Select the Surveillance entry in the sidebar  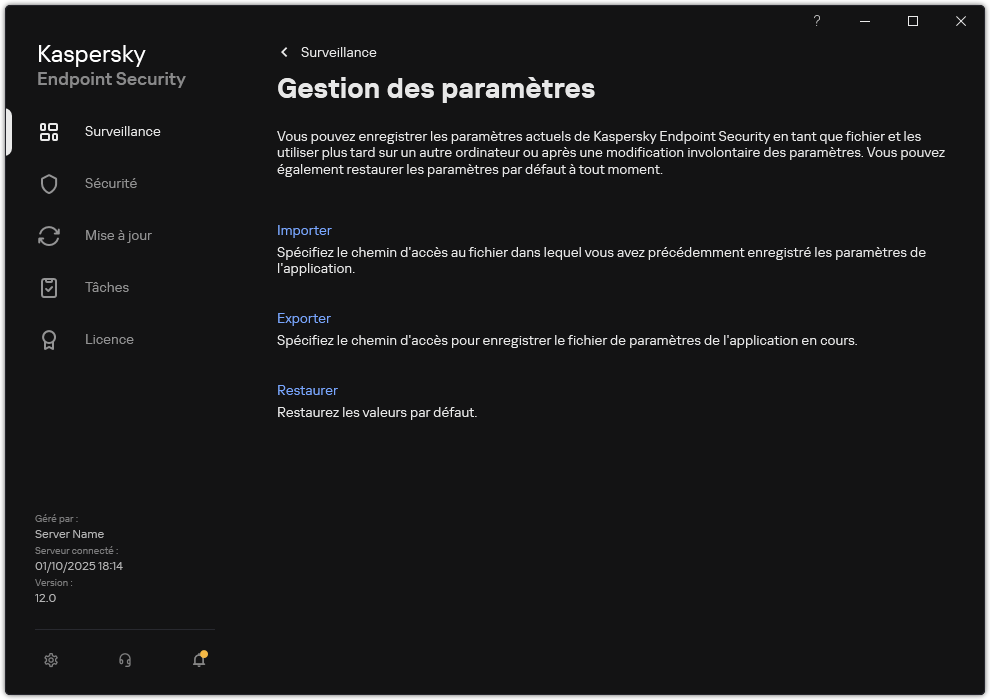point(122,131)
